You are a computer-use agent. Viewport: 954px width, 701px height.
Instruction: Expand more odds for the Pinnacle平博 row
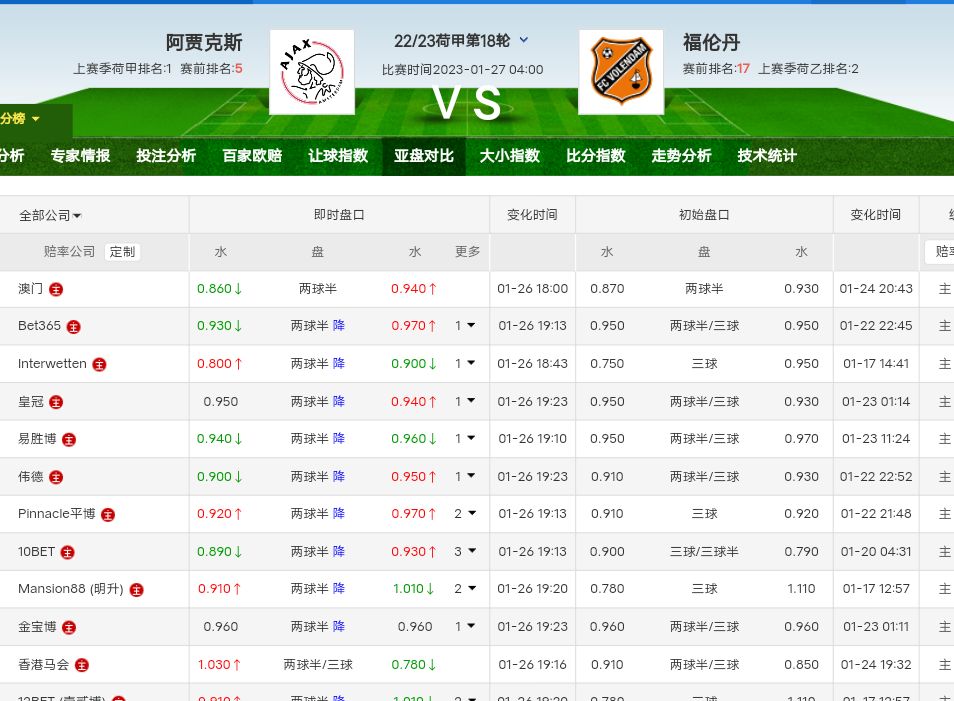[465, 514]
